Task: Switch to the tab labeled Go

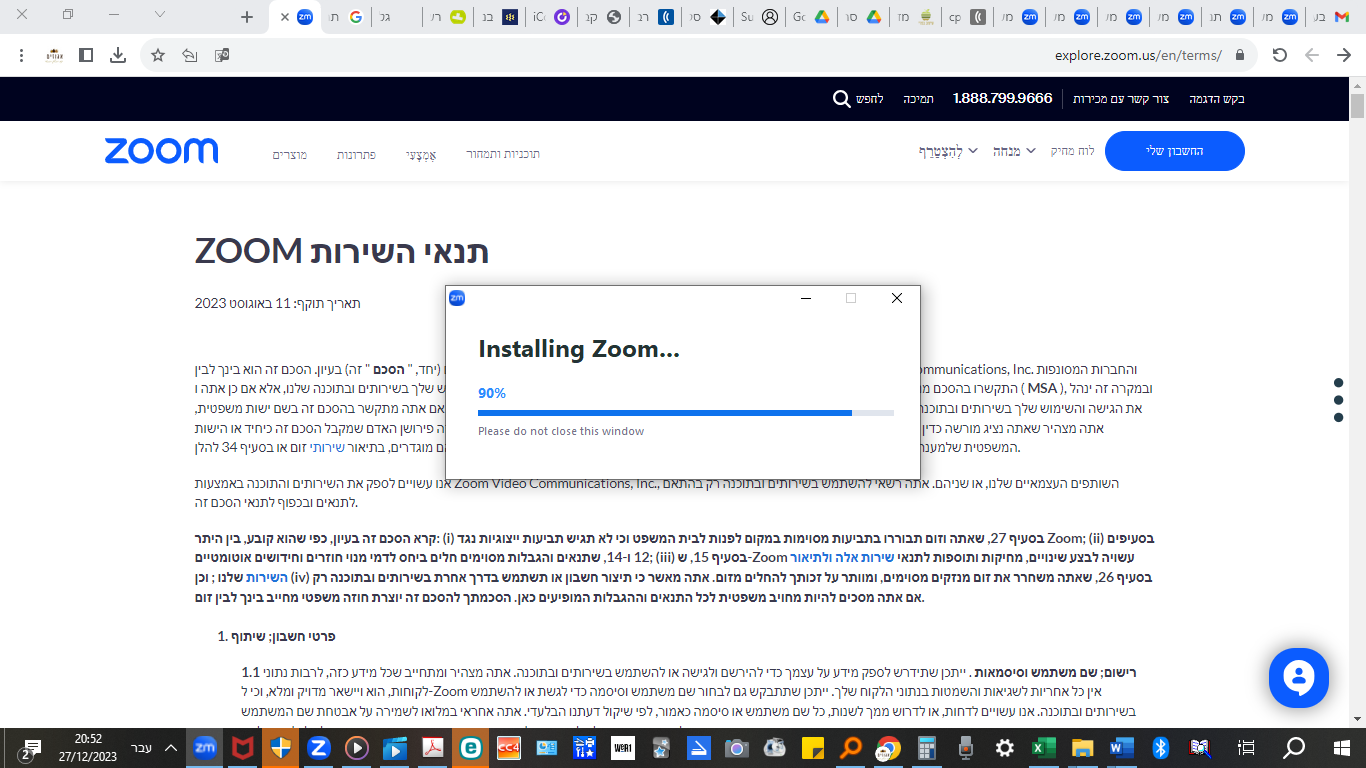Action: (x=810, y=17)
